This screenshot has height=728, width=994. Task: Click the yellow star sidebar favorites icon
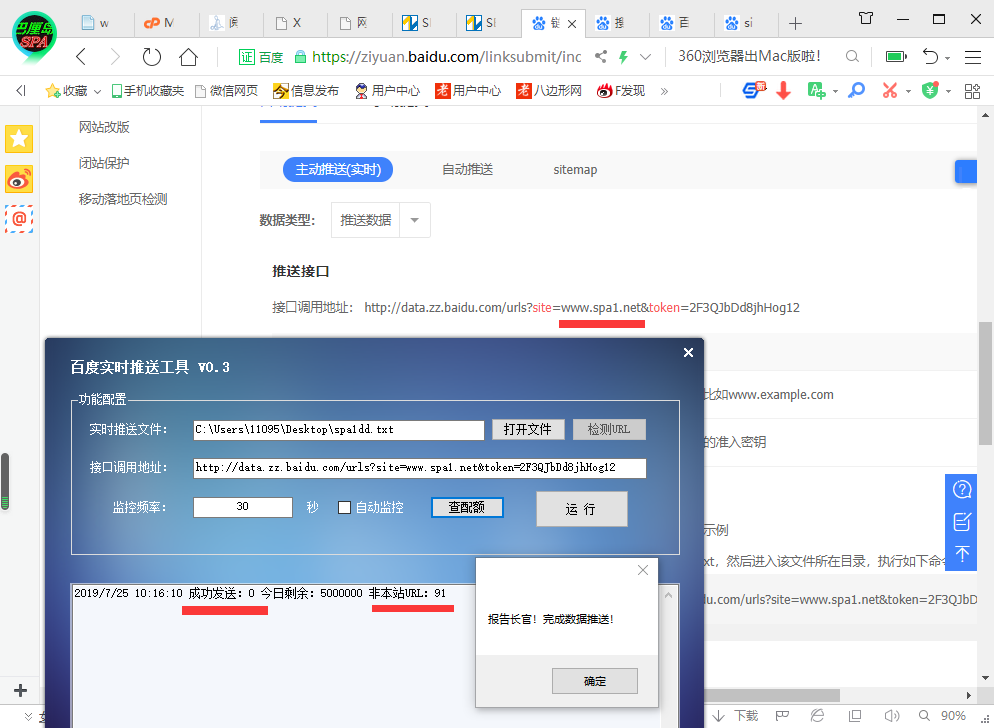tap(19, 140)
